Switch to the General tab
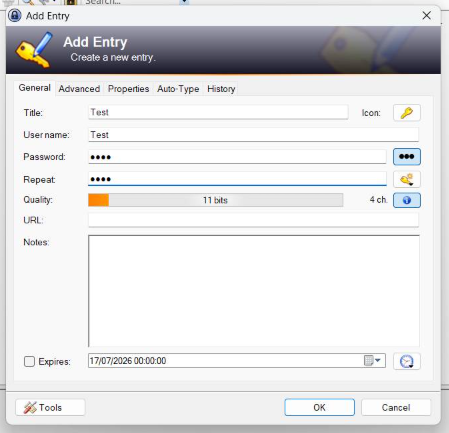The width and height of the screenshot is (449, 433). pos(35,88)
